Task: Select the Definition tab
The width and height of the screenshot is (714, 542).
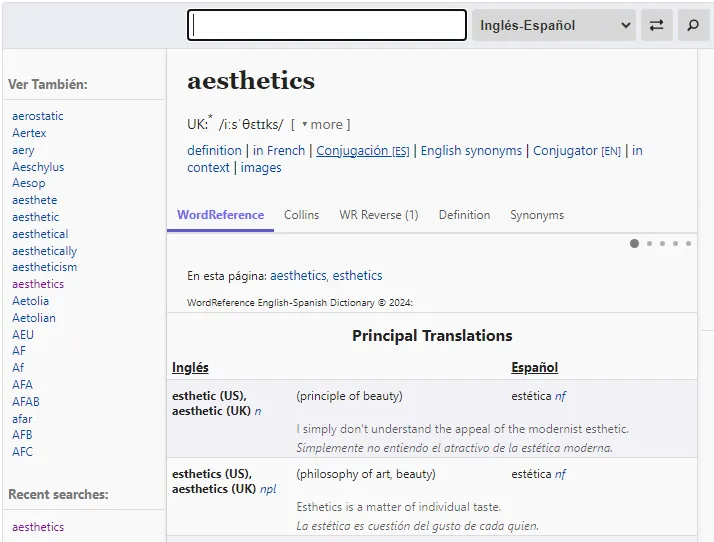Action: (464, 215)
